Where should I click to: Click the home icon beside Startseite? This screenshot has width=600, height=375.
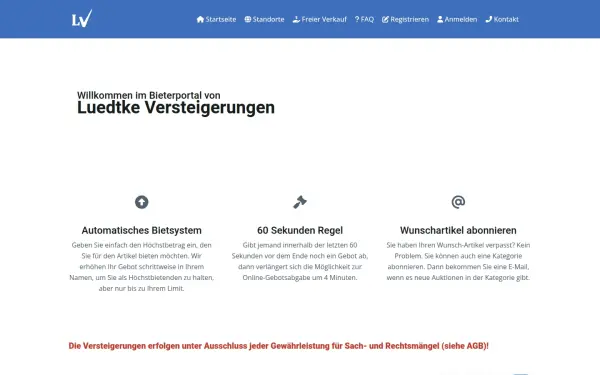click(200, 19)
